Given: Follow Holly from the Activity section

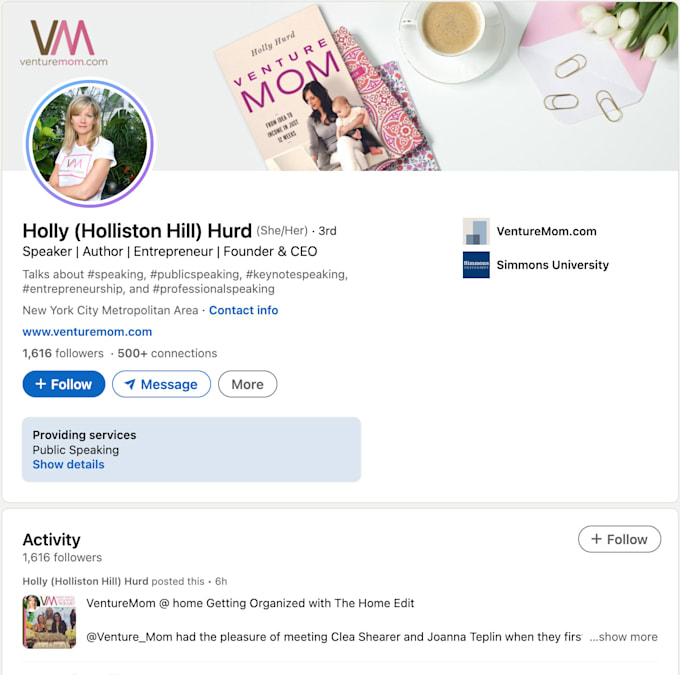Looking at the screenshot, I should point(619,539).
